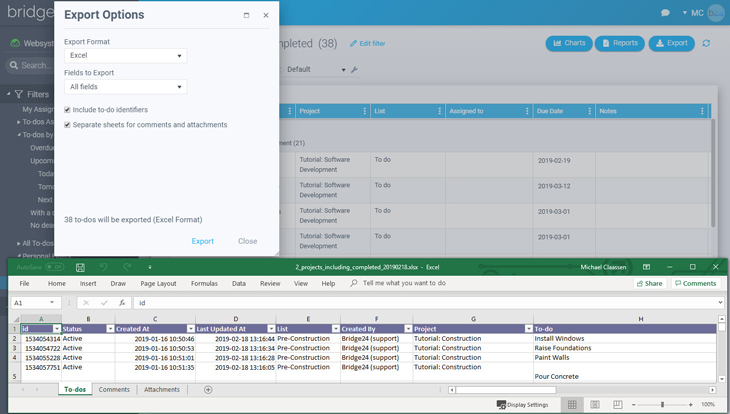
Task: Click the Insert Function fx icon
Action: (x=122, y=303)
